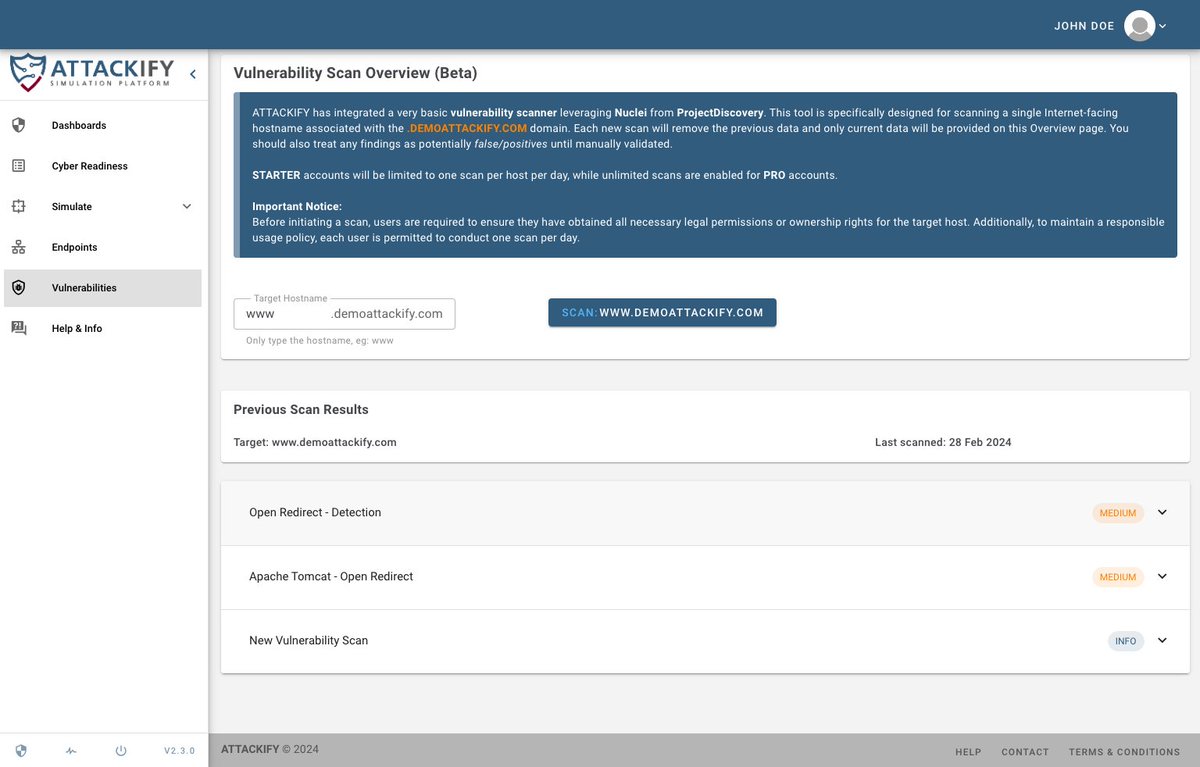
Task: Click the Help & Info chat icon
Action: click(18, 328)
